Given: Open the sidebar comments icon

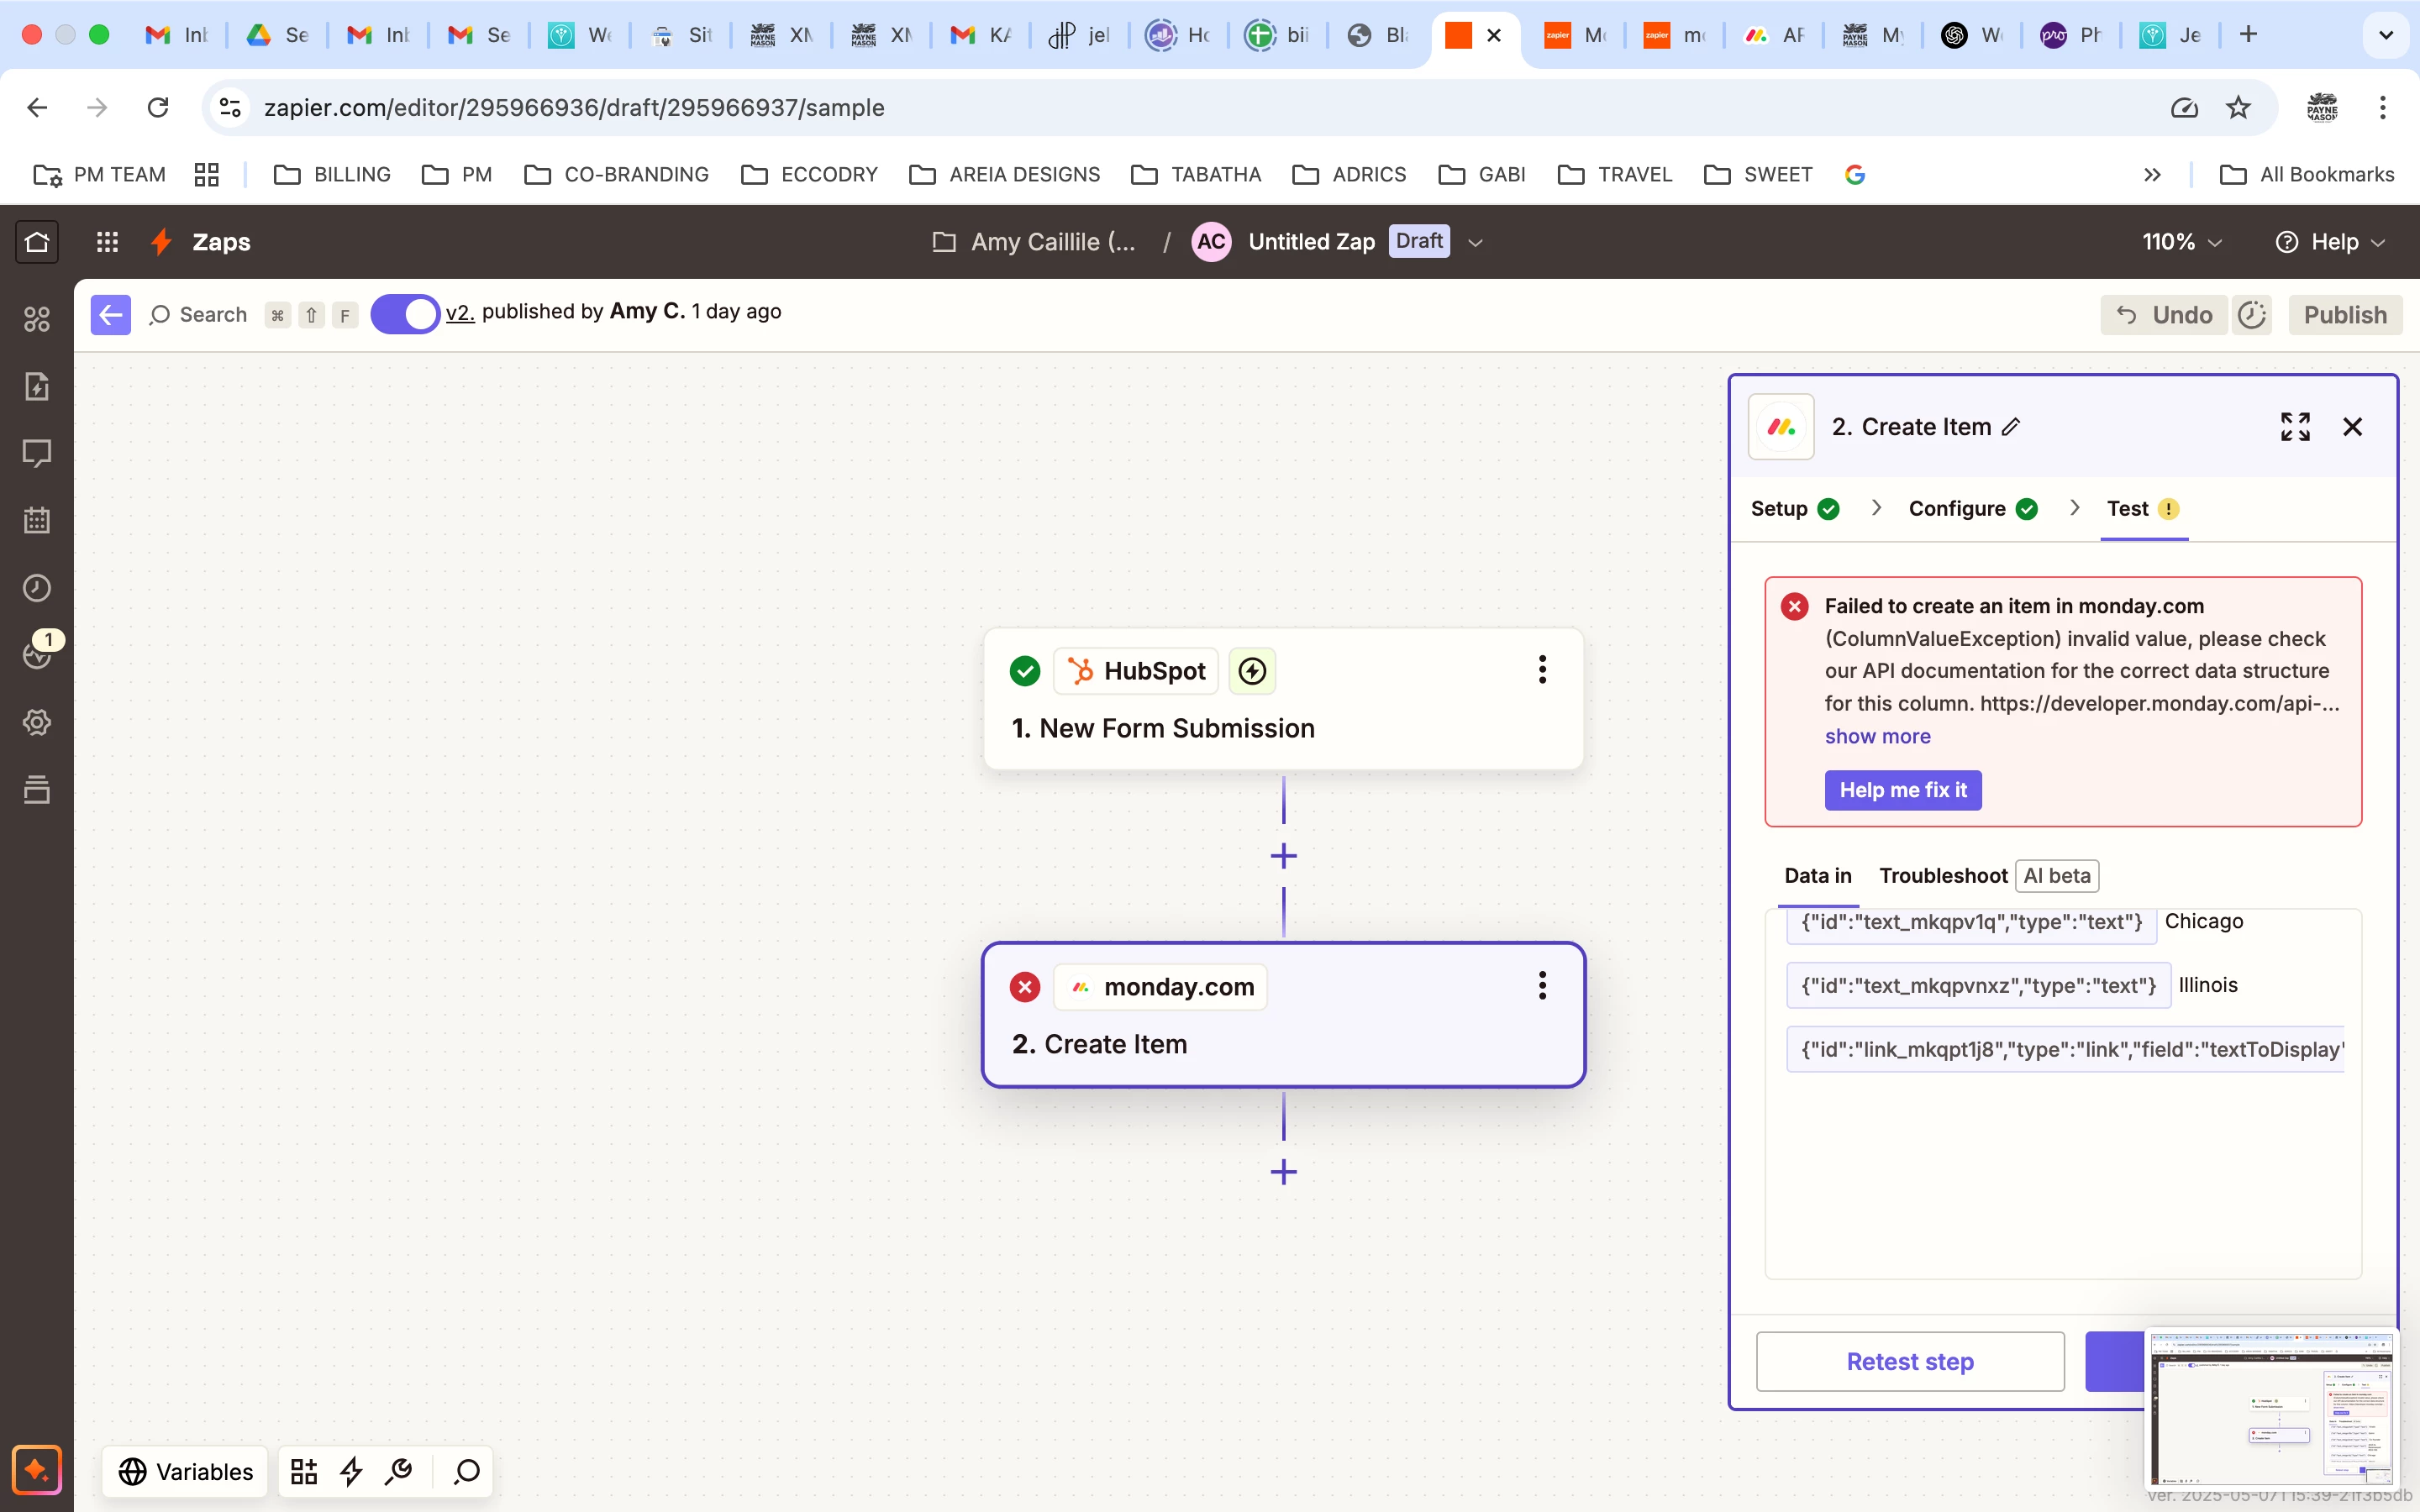Looking at the screenshot, I should 37,453.
